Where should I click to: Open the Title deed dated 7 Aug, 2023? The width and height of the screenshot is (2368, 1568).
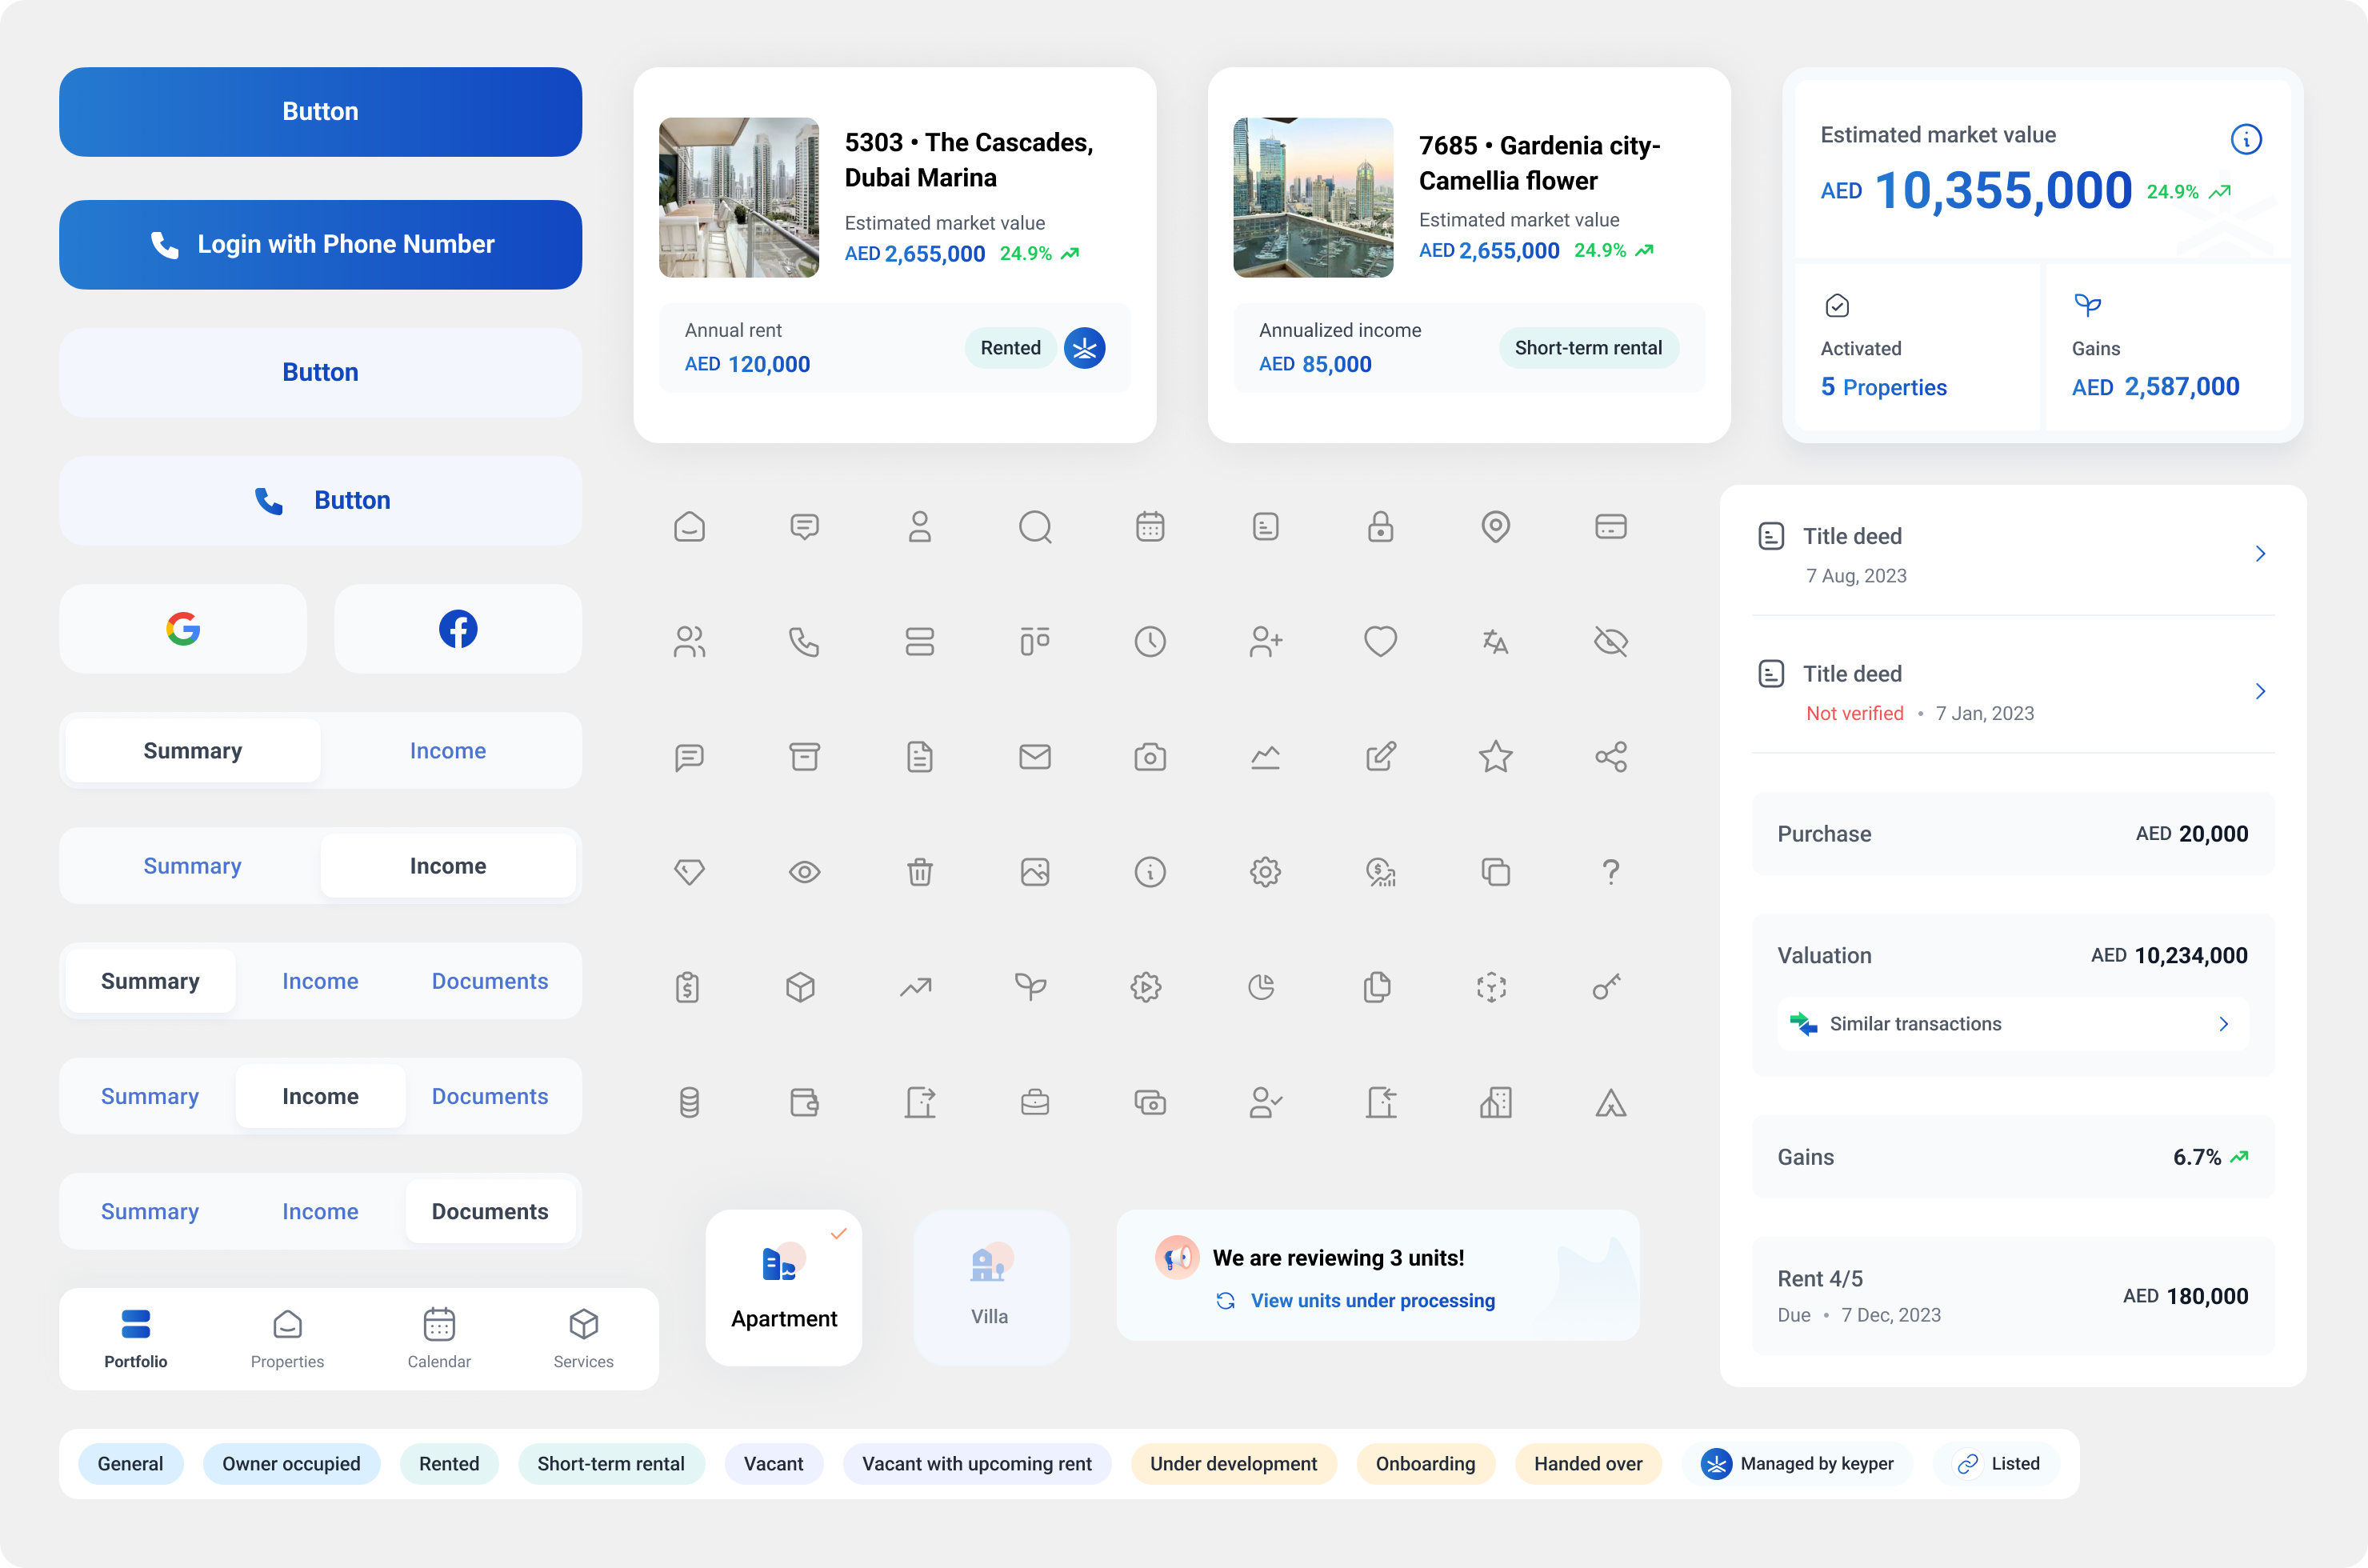pyautogui.click(x=2013, y=554)
